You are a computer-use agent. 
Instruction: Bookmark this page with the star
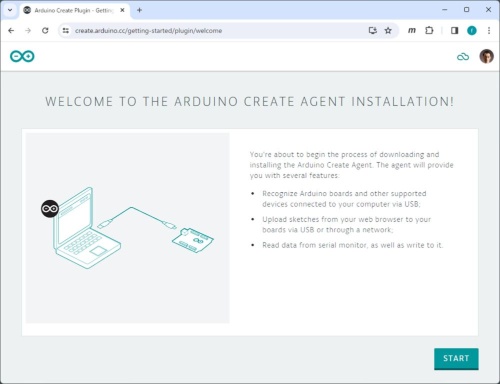388,31
